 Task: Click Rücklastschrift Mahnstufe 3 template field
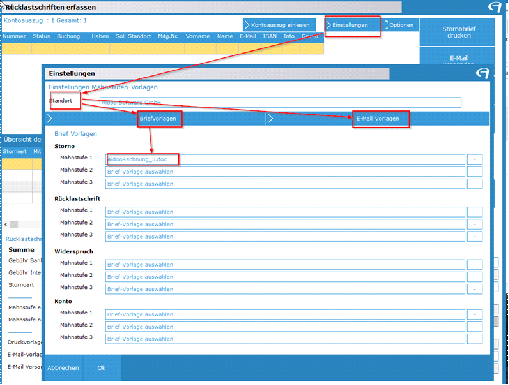coord(285,236)
